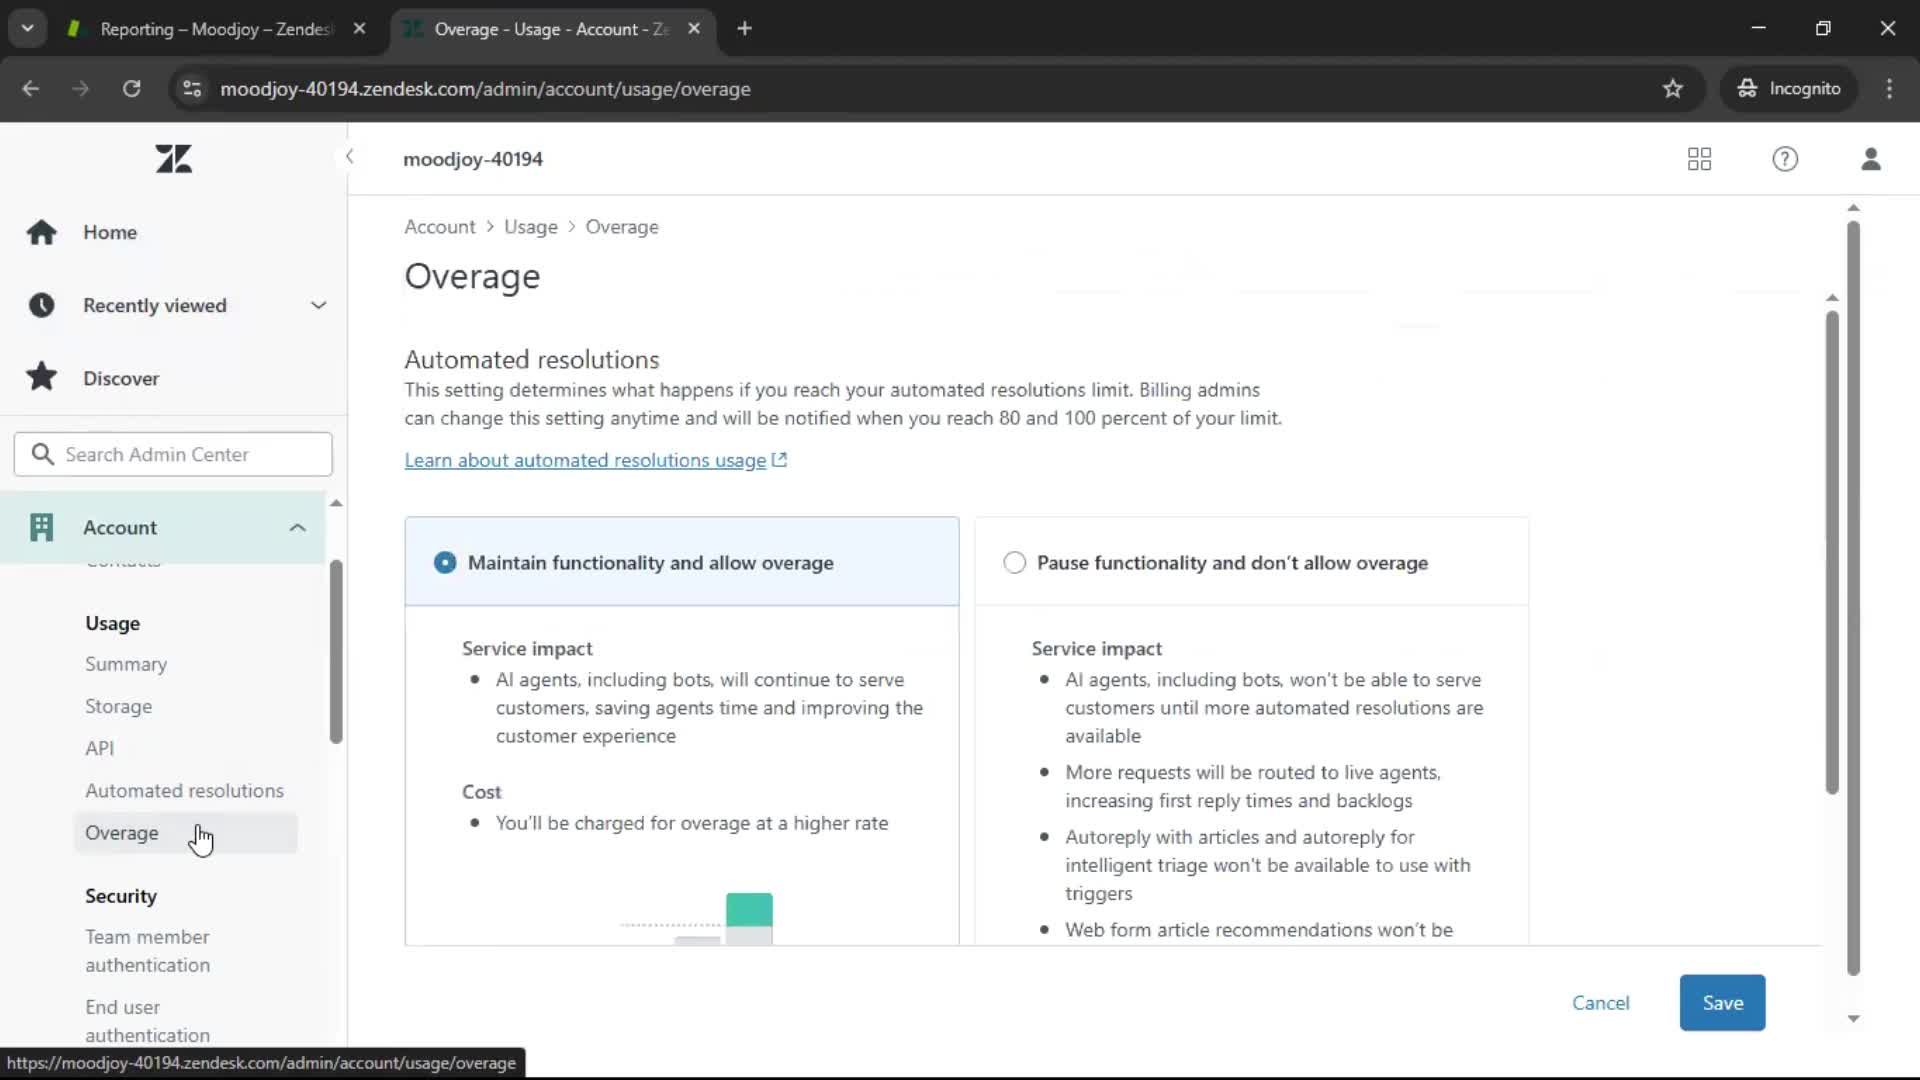
Task: Click Learn about automated resolutions usage link
Action: pyautogui.click(x=595, y=460)
